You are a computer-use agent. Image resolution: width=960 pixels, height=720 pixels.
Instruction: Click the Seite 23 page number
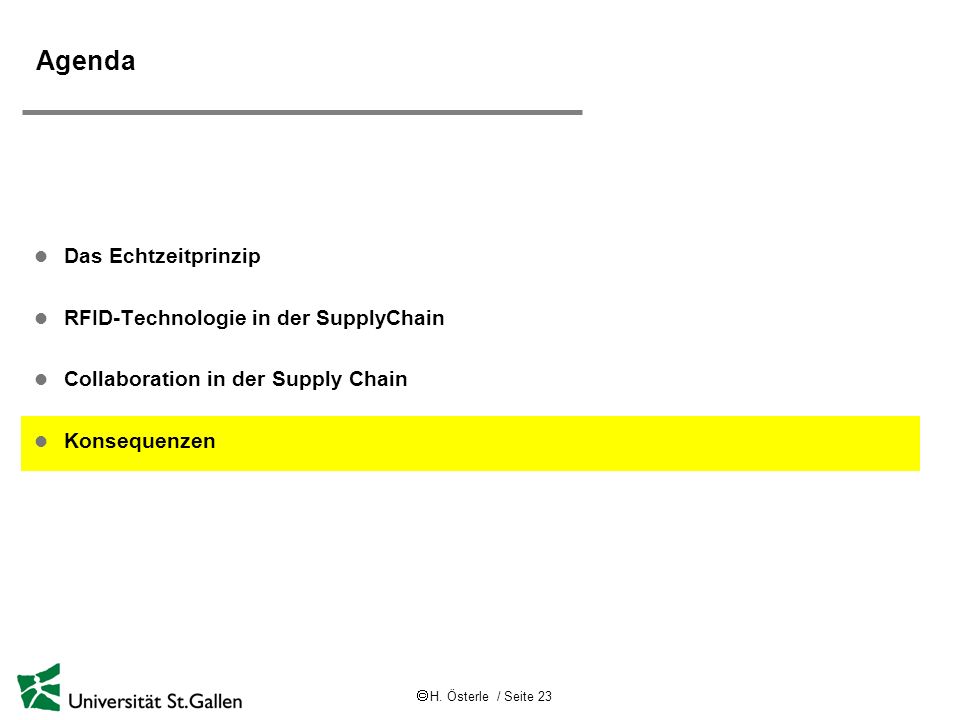click(x=528, y=696)
